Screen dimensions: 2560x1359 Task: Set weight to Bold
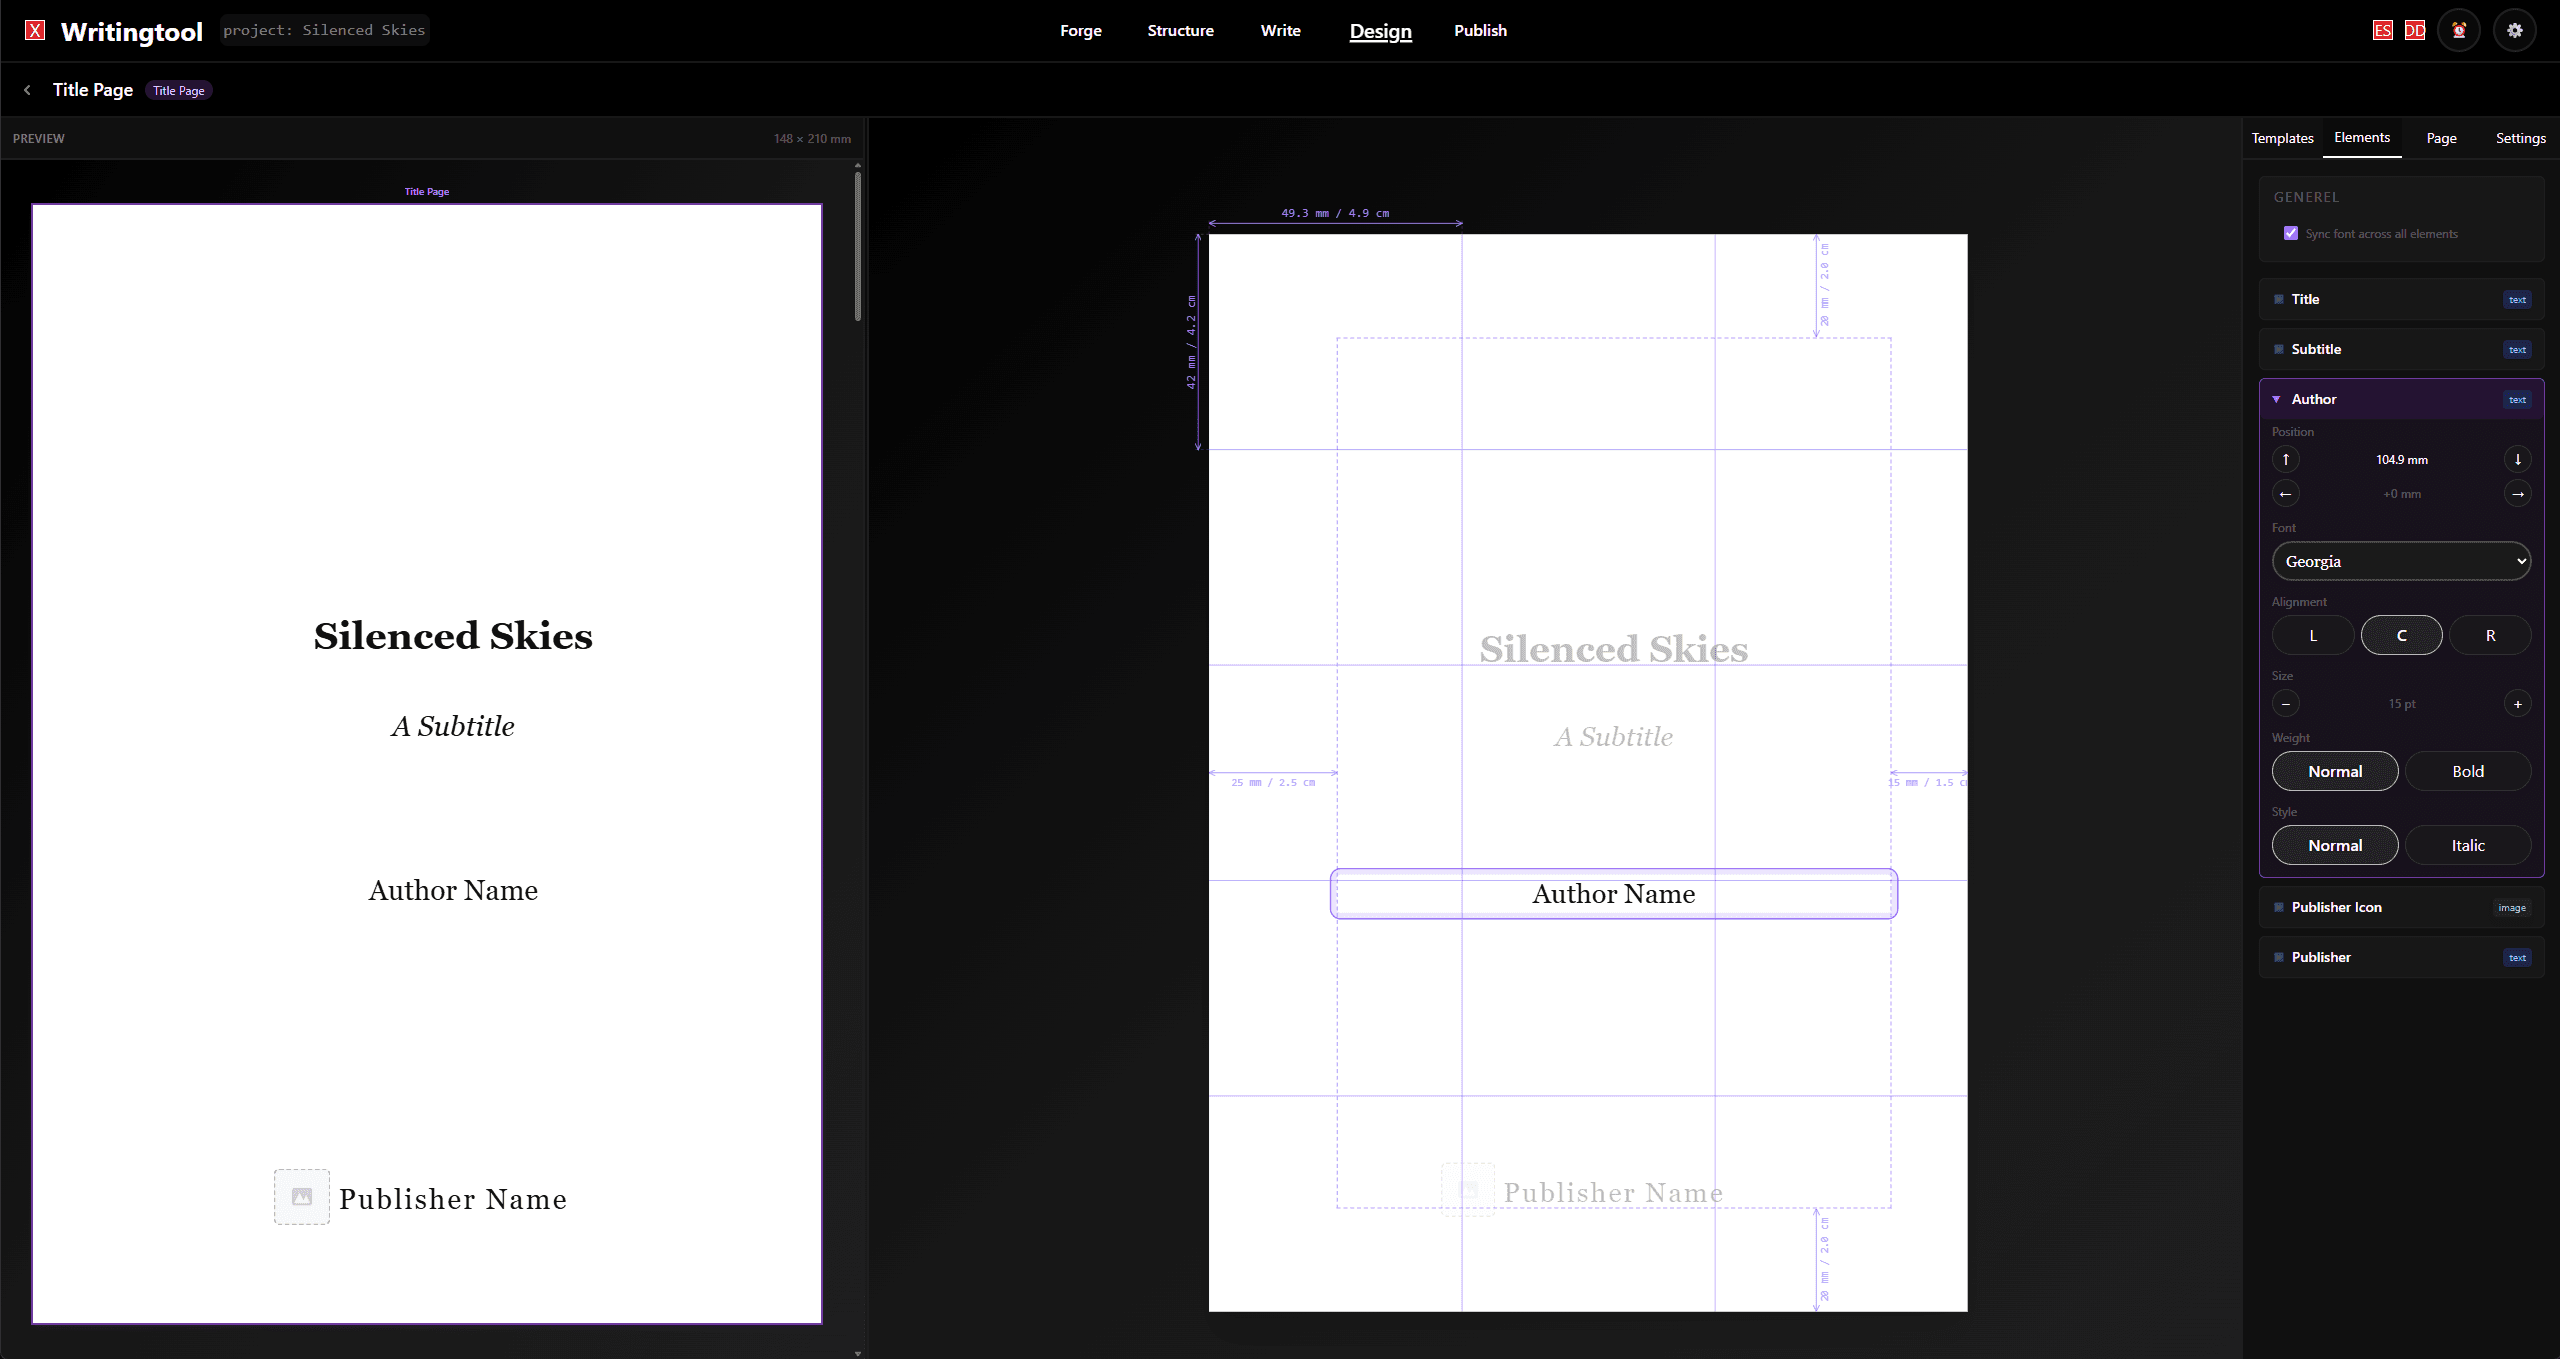coord(2468,771)
